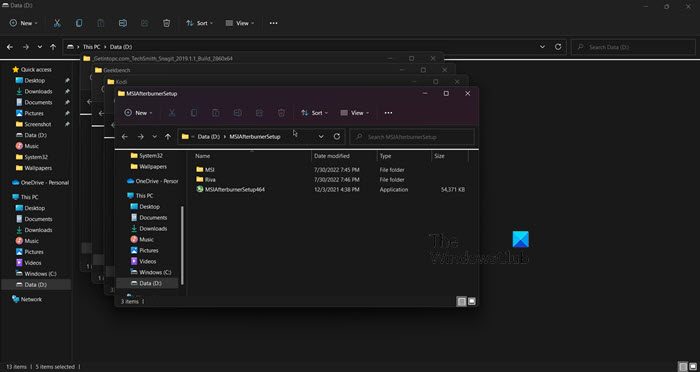Image resolution: width=700 pixels, height=372 pixels.
Task: Navigate back in the Data (D:) window
Action: point(10,47)
